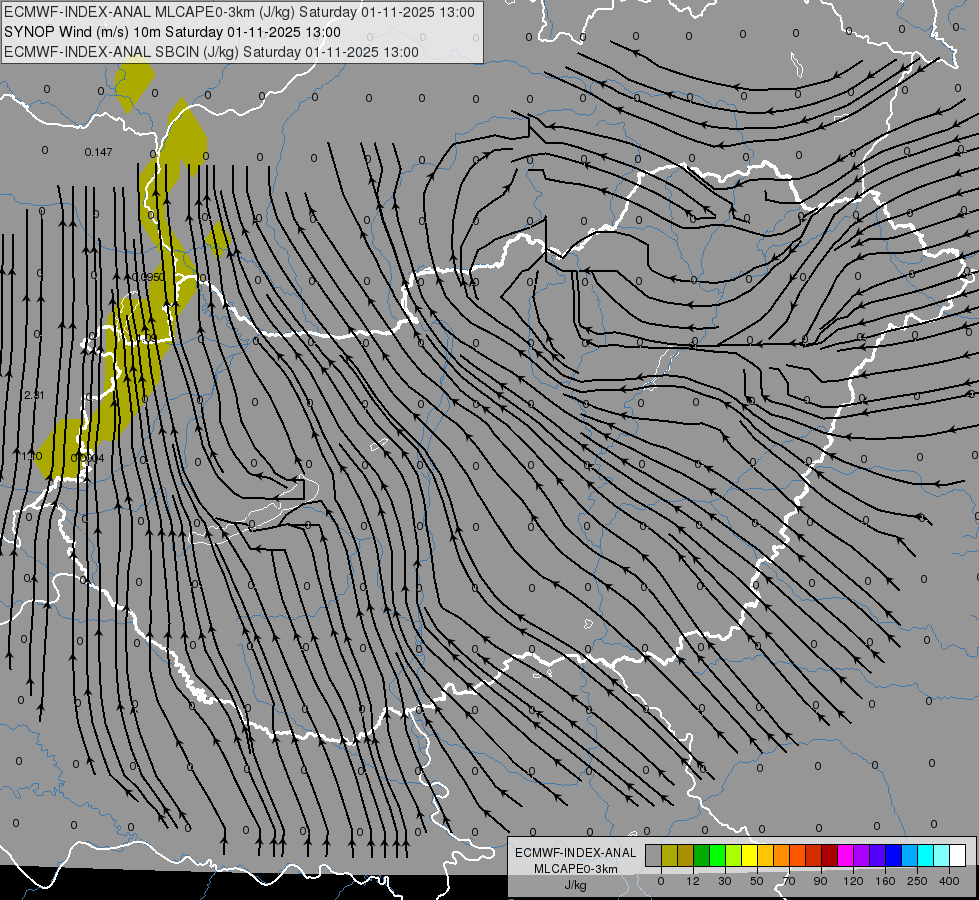This screenshot has width=979, height=900.
Task: Click the olive-yellow legend swatch above 0
Action: pos(669,855)
